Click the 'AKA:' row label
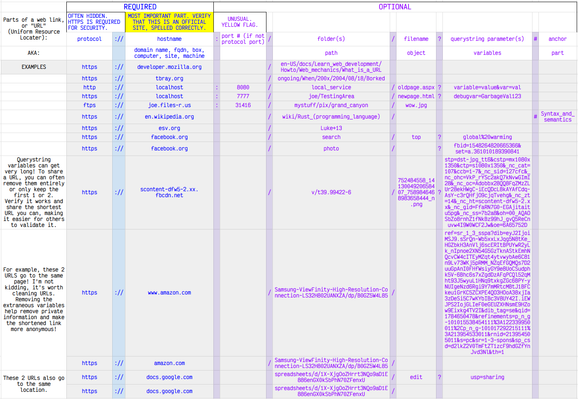The height and width of the screenshot is (399, 578). pyautogui.click(x=34, y=53)
